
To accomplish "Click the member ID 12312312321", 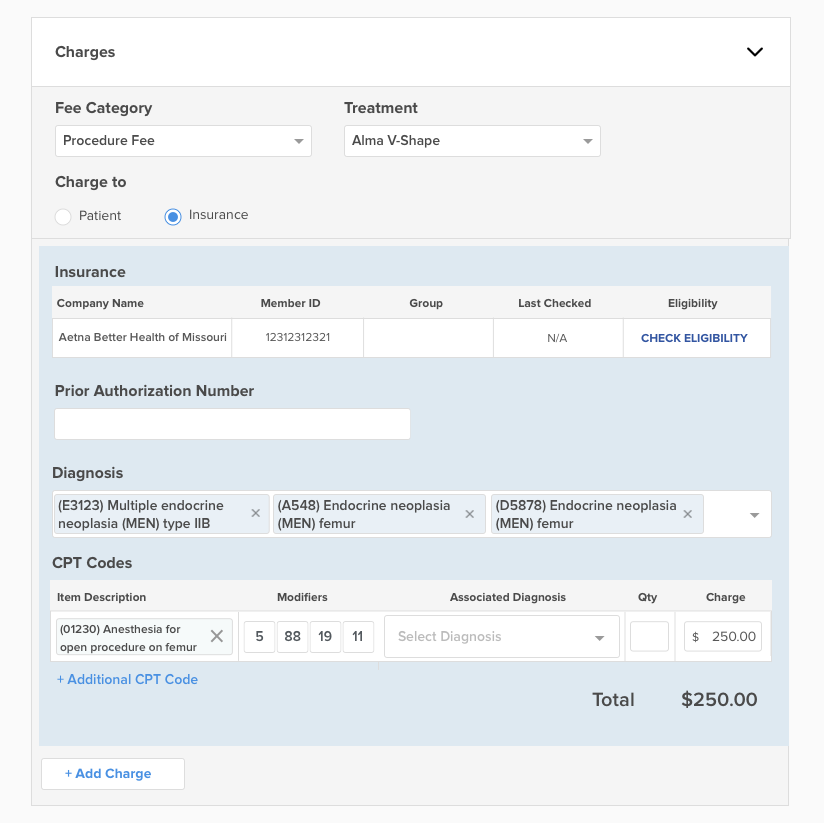I will coord(297,337).
